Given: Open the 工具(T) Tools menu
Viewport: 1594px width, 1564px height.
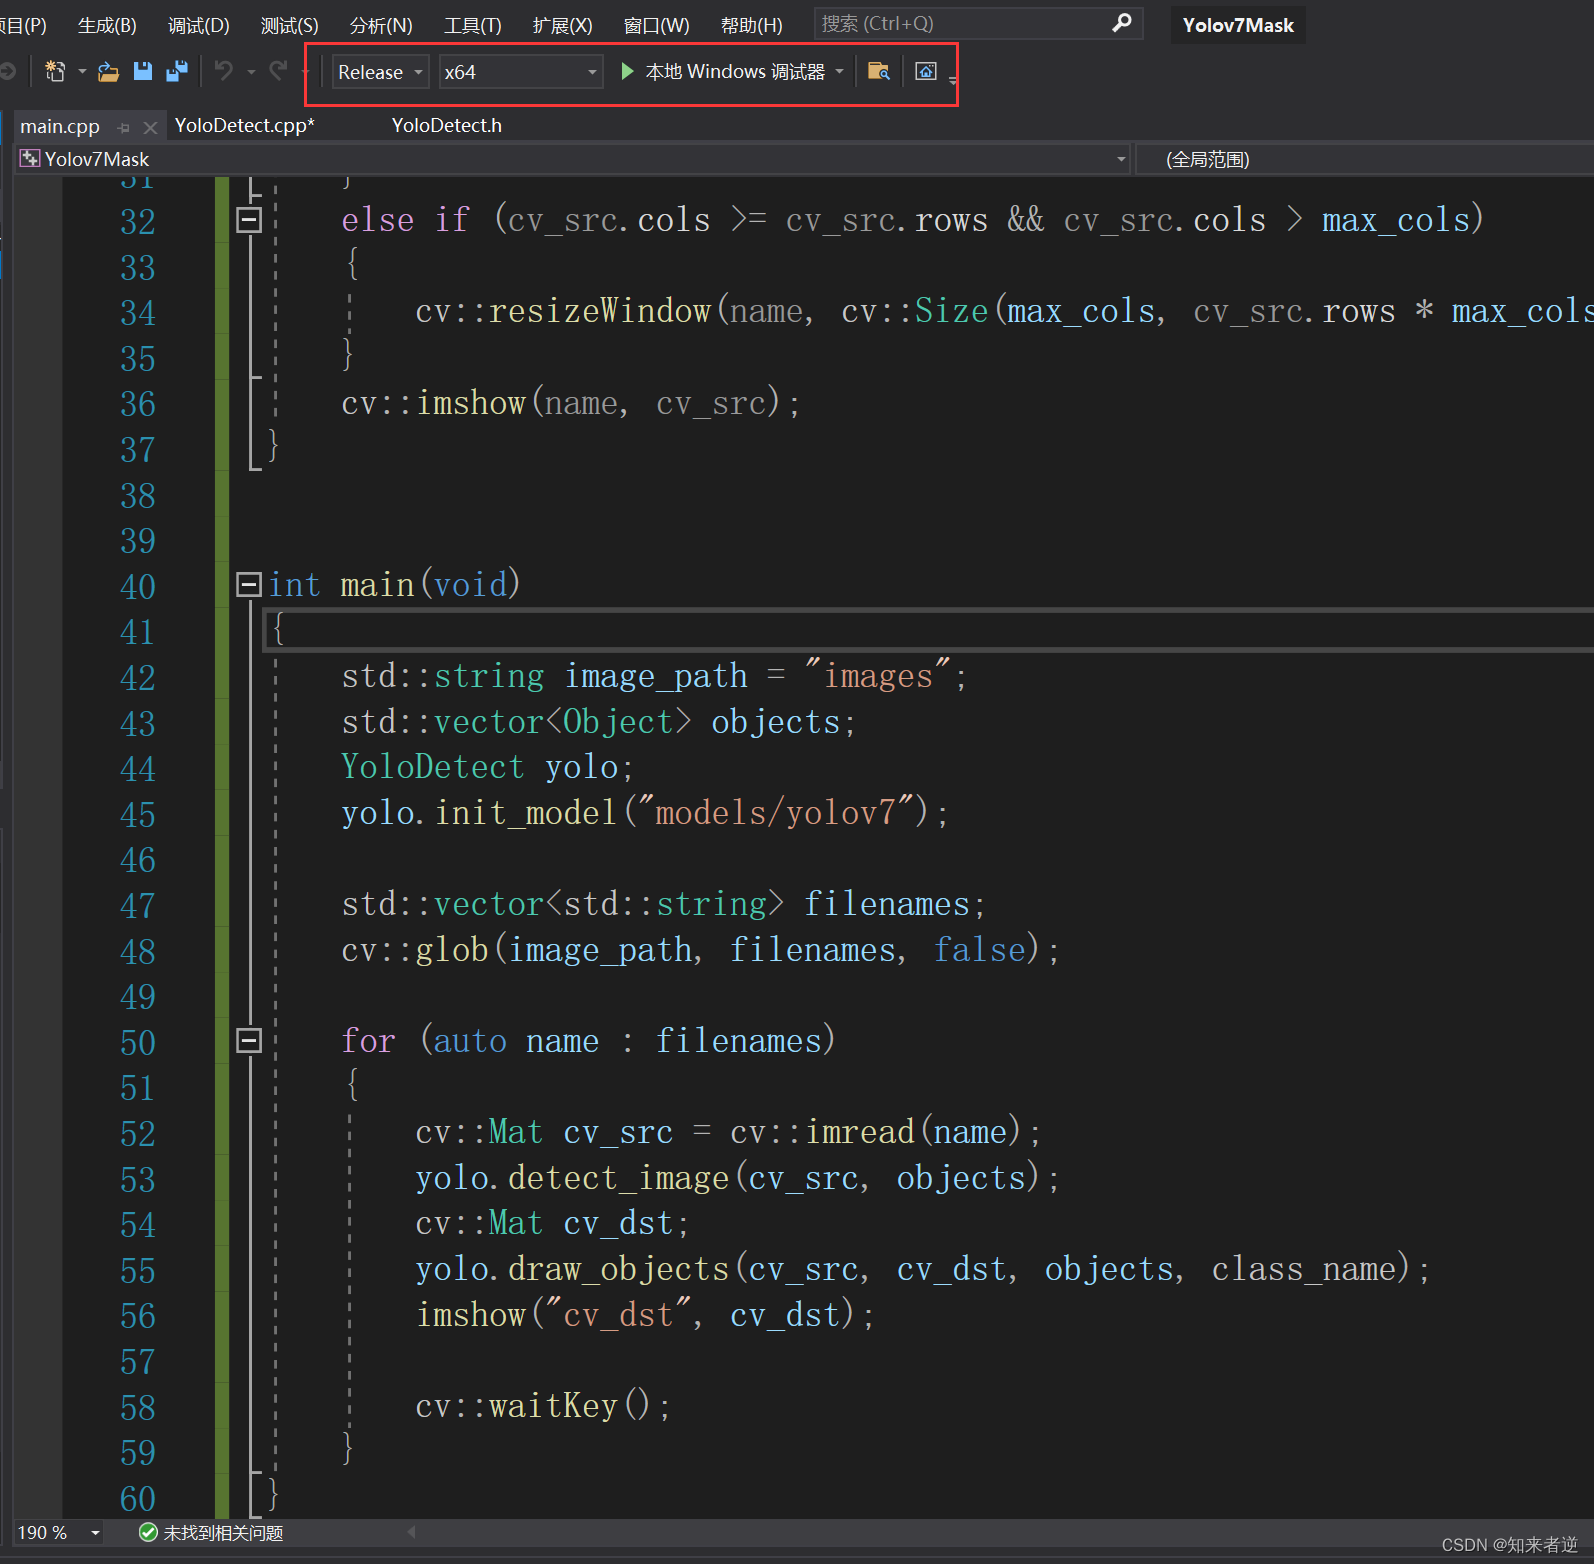Looking at the screenshot, I should [x=472, y=25].
